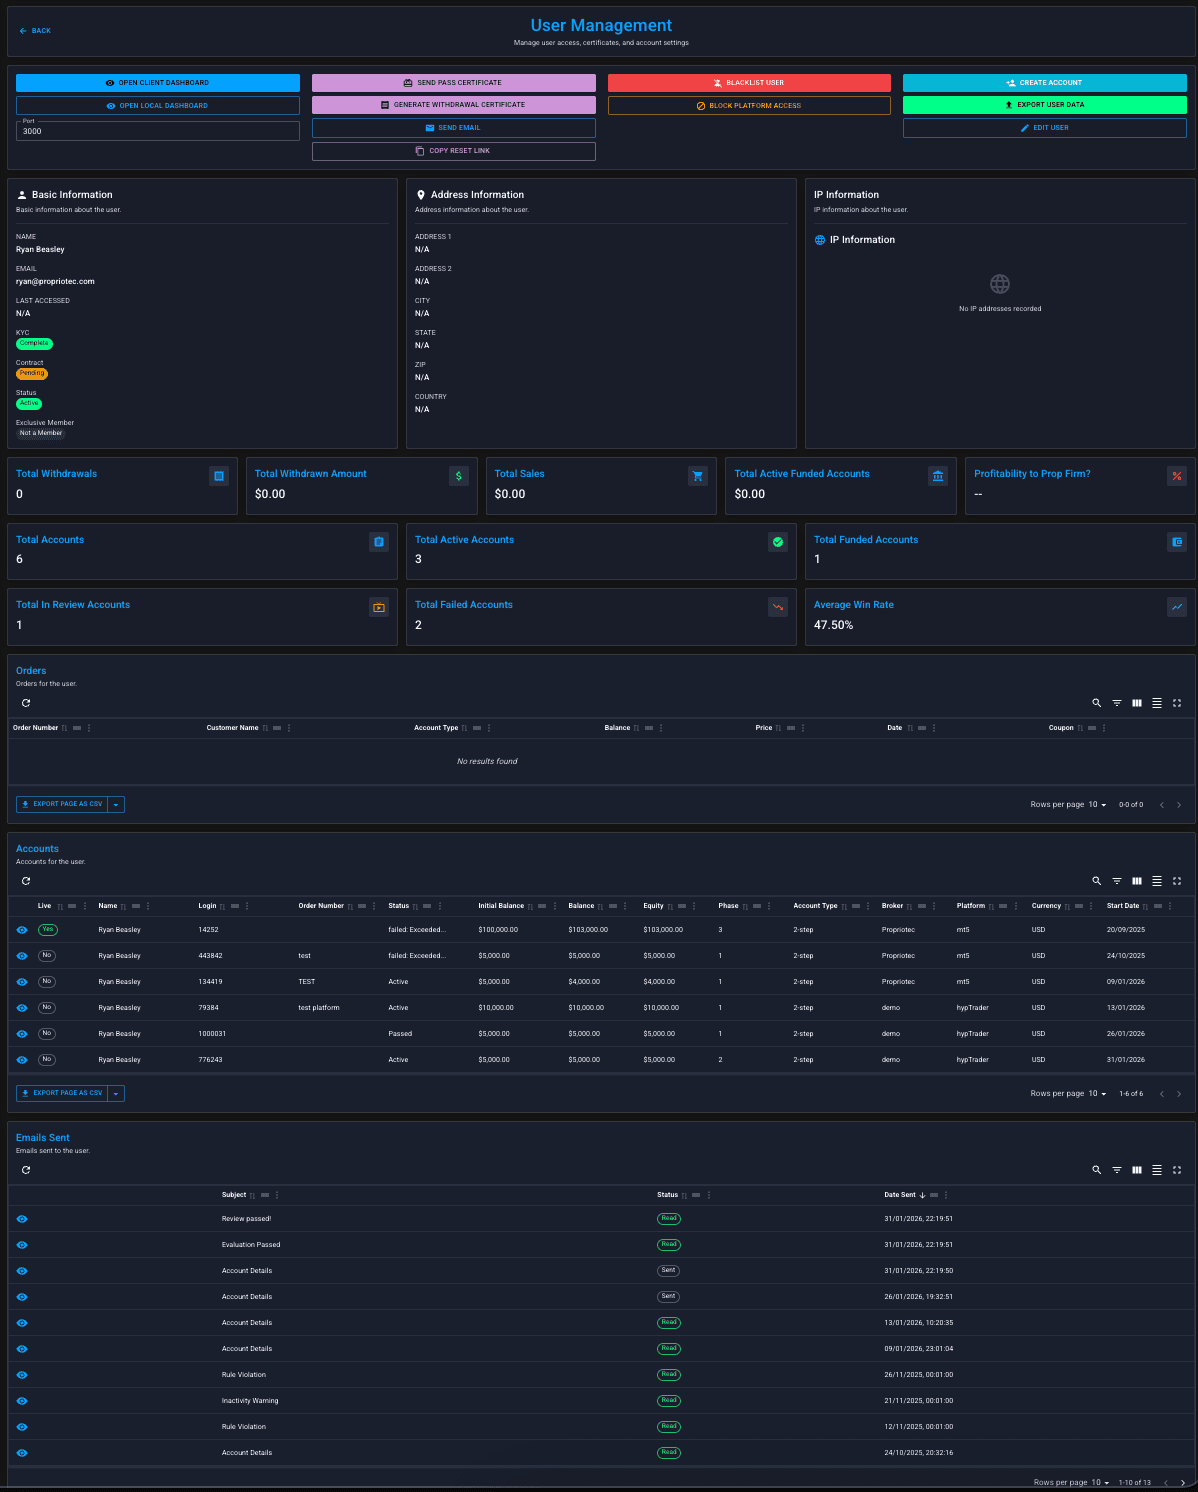
Task: Go back using the Back link
Action: pyautogui.click(x=35, y=31)
